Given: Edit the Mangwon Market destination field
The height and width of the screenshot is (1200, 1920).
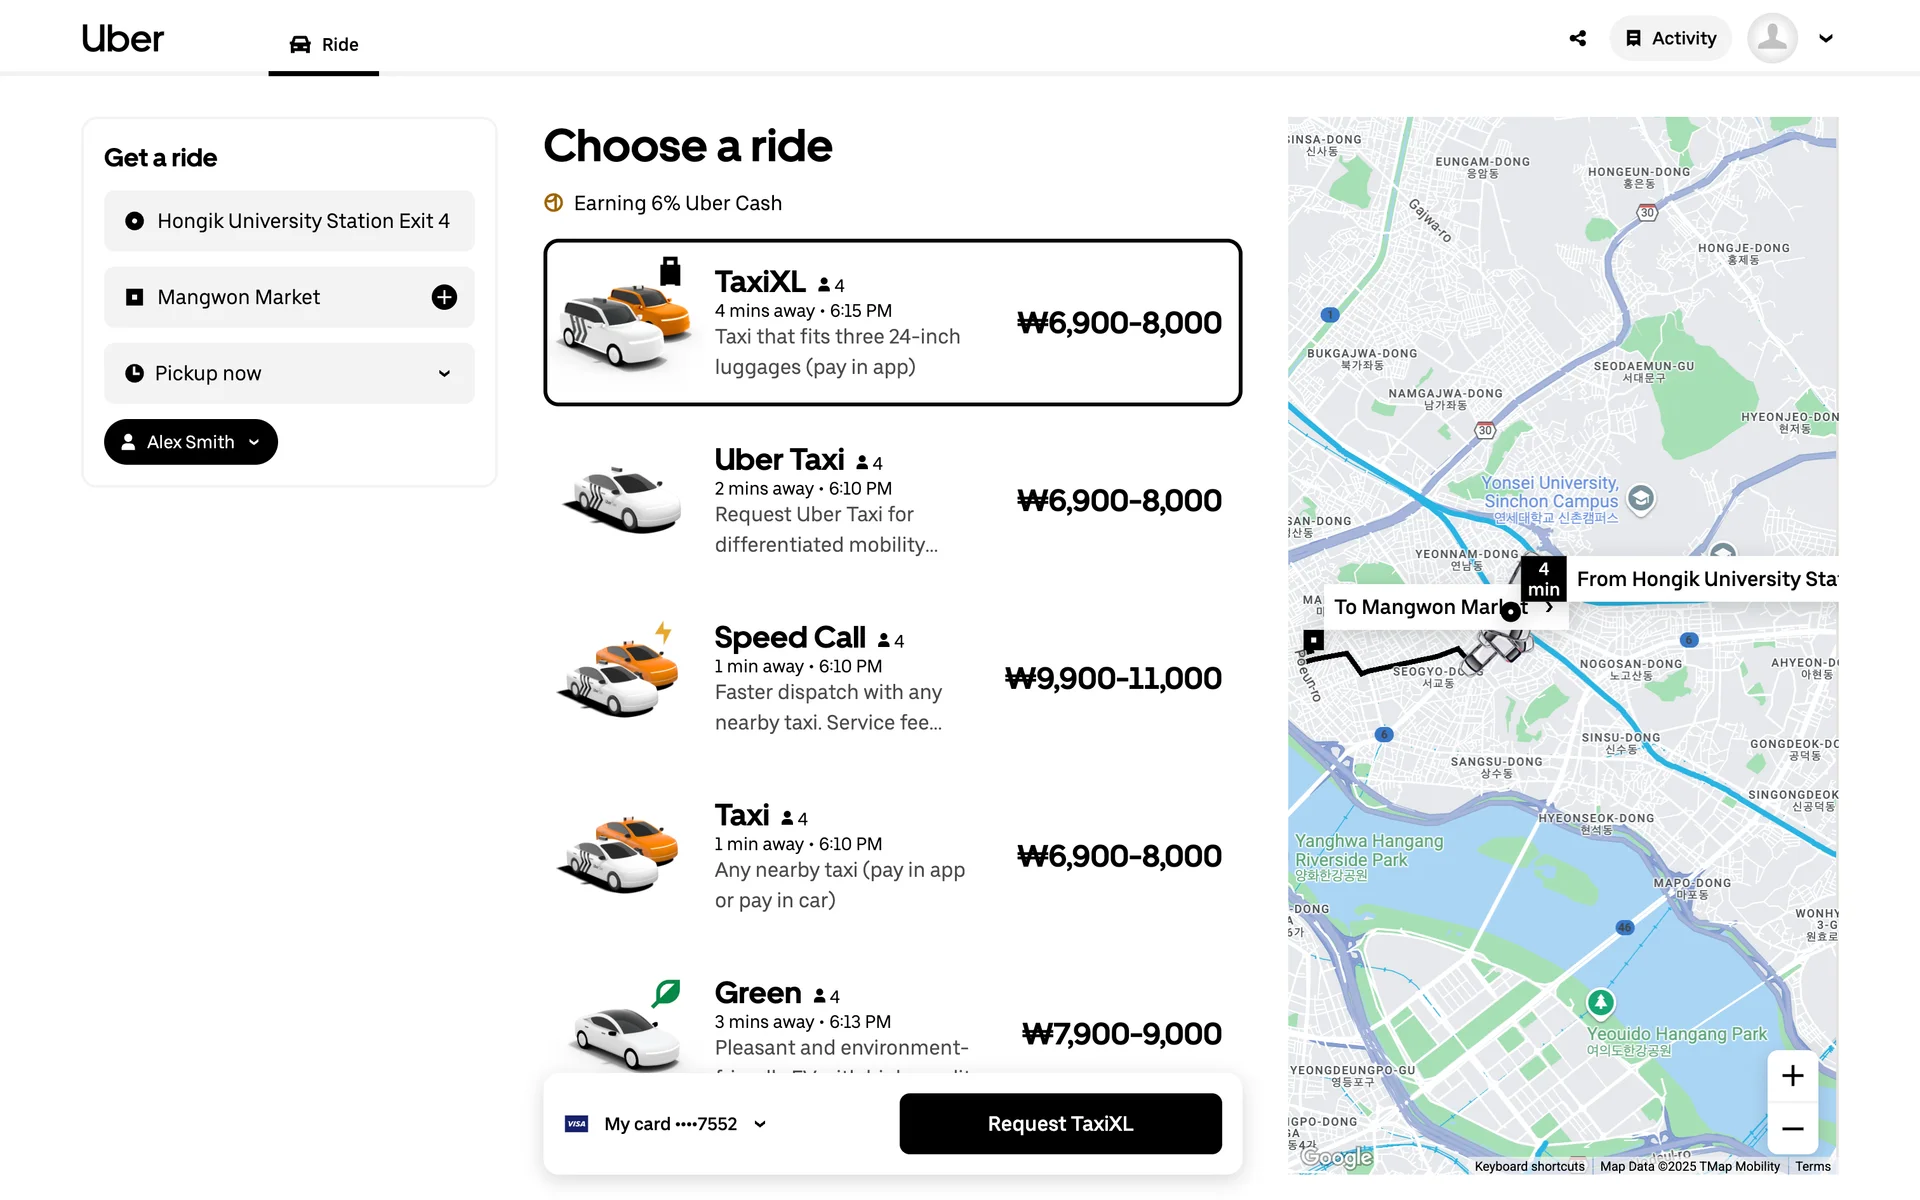Looking at the screenshot, I should 270,297.
